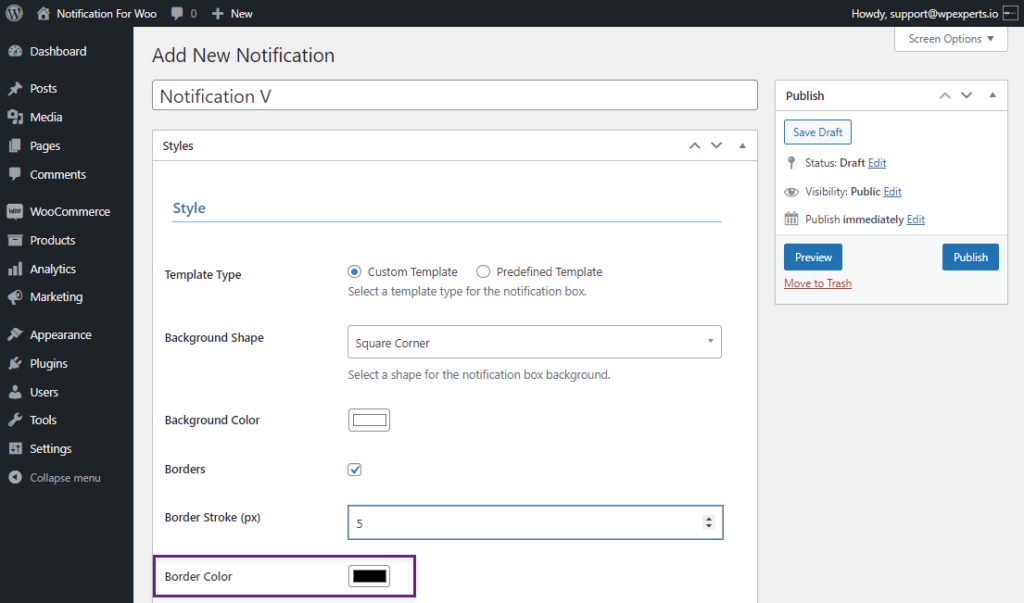Click the eye icon beside Visibility
The height and width of the screenshot is (603, 1024).
tap(791, 191)
